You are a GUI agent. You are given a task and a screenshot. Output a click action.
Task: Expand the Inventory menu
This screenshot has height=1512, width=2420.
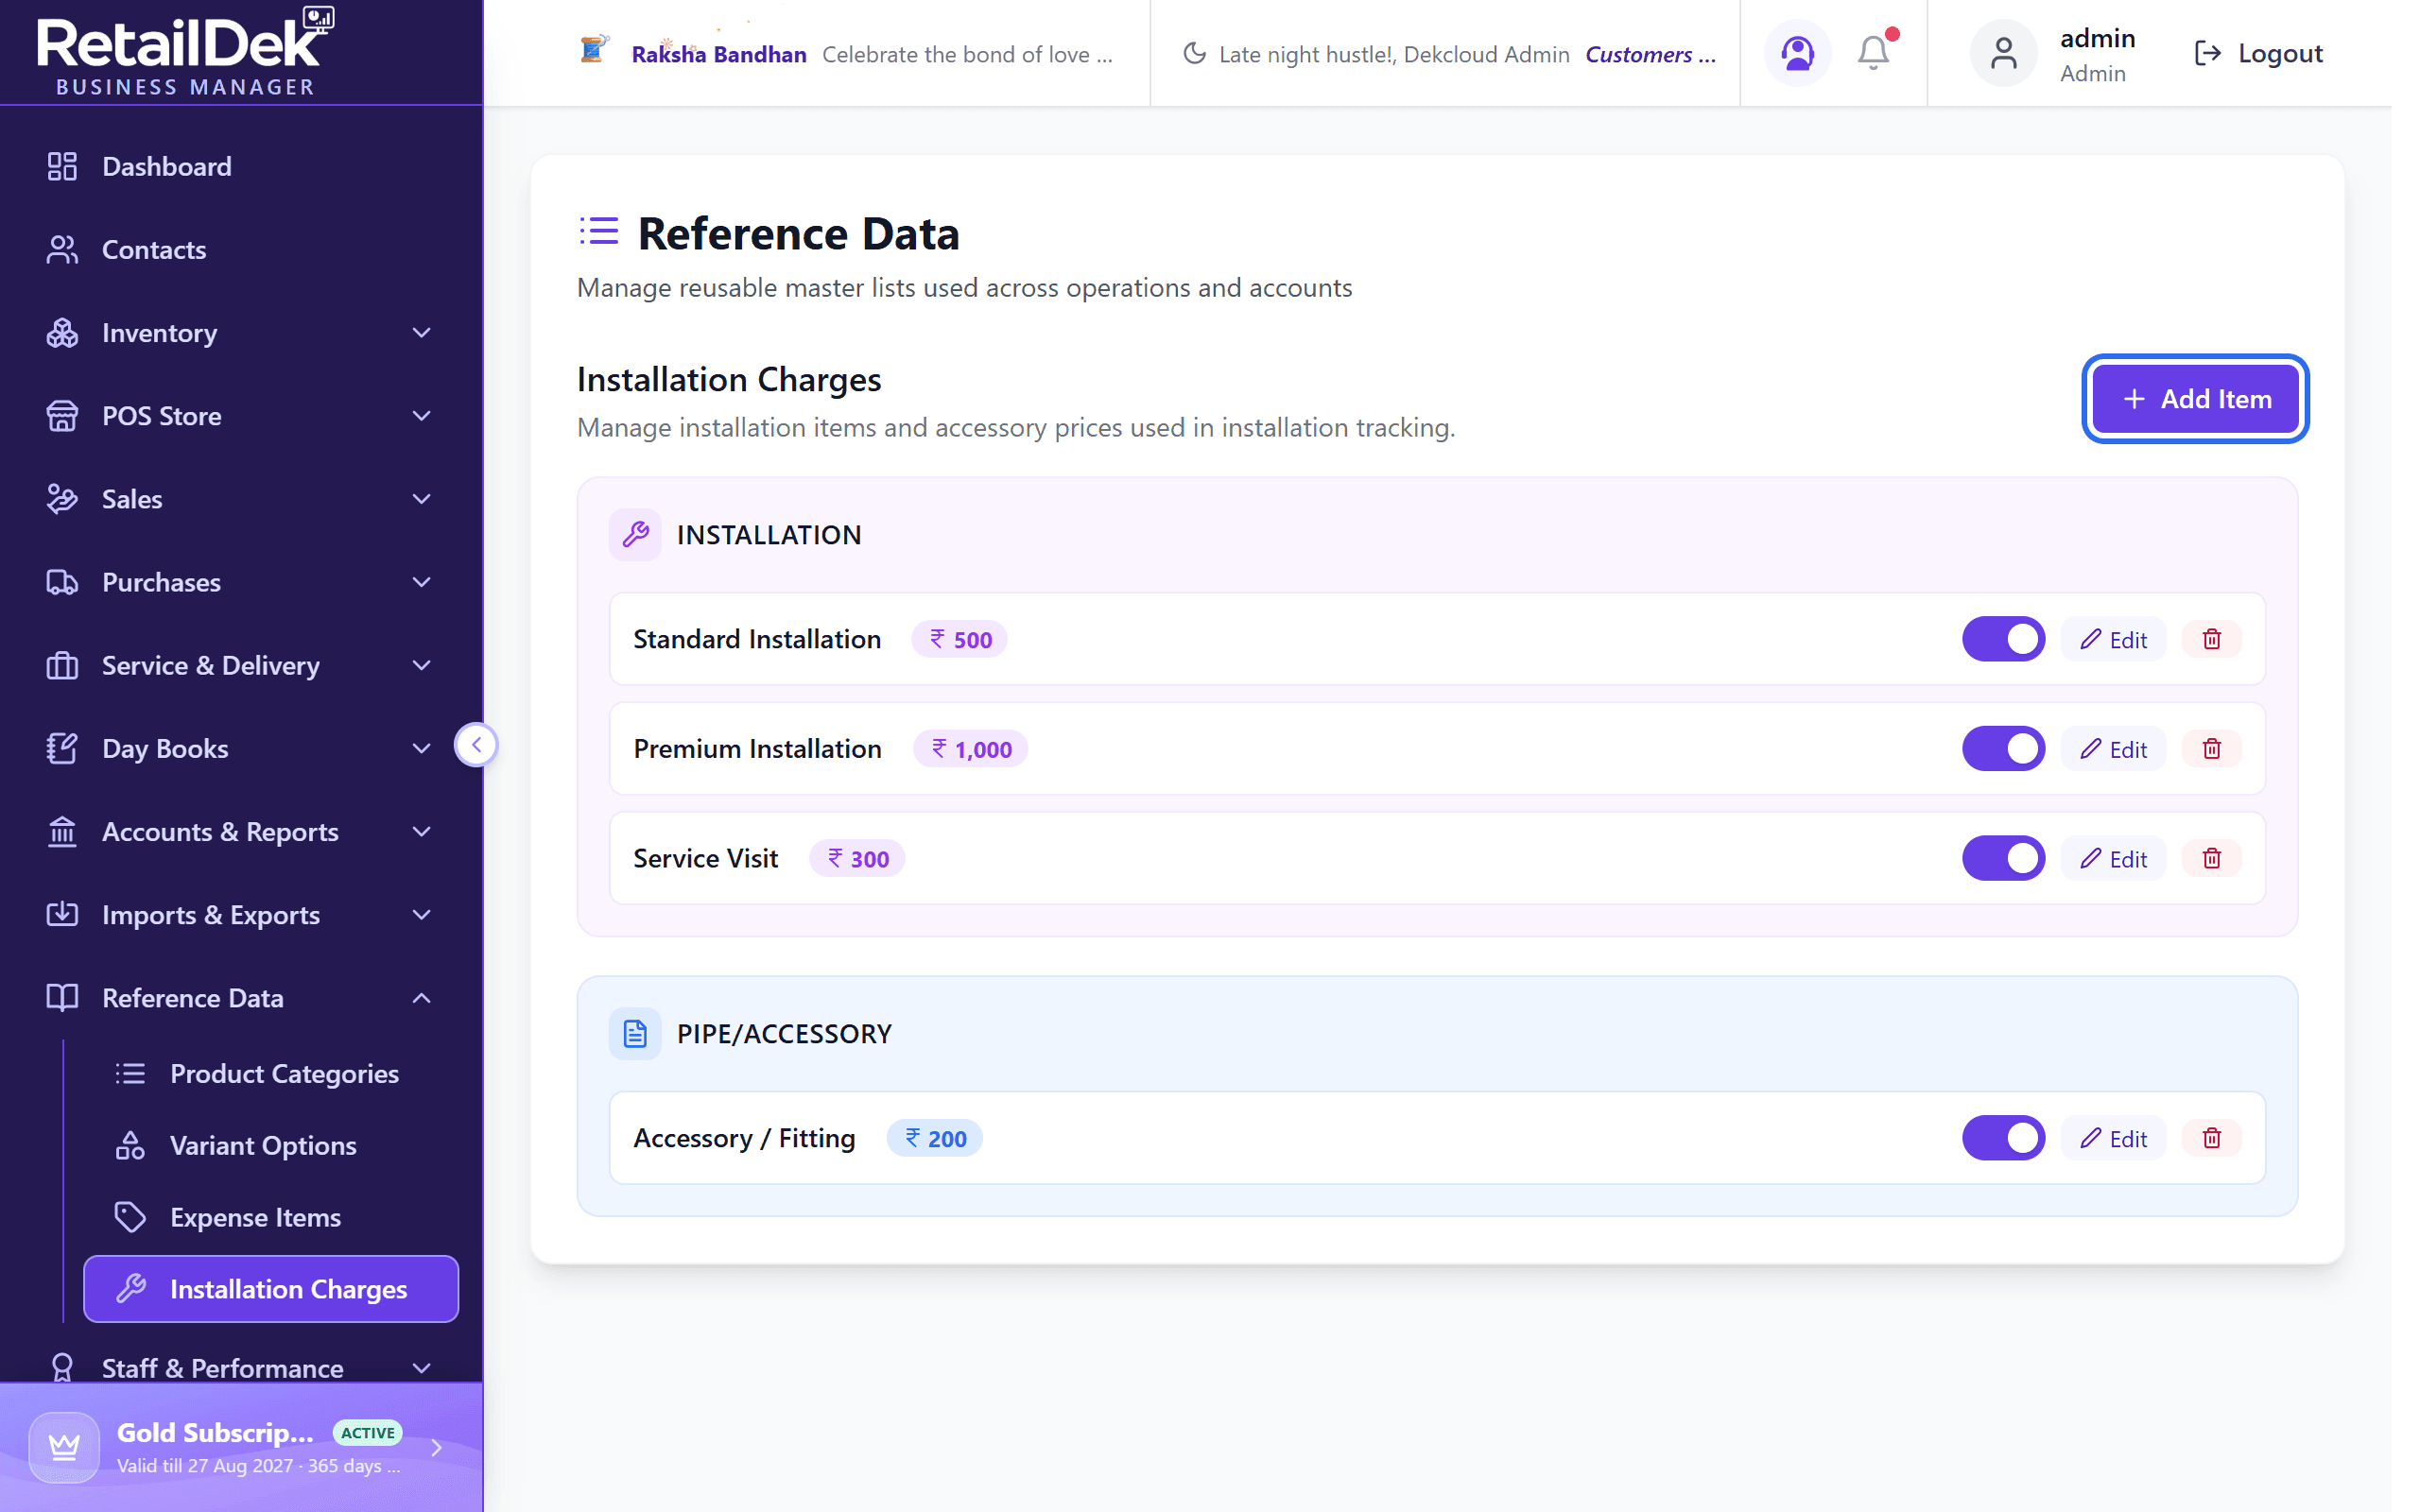tap(241, 333)
